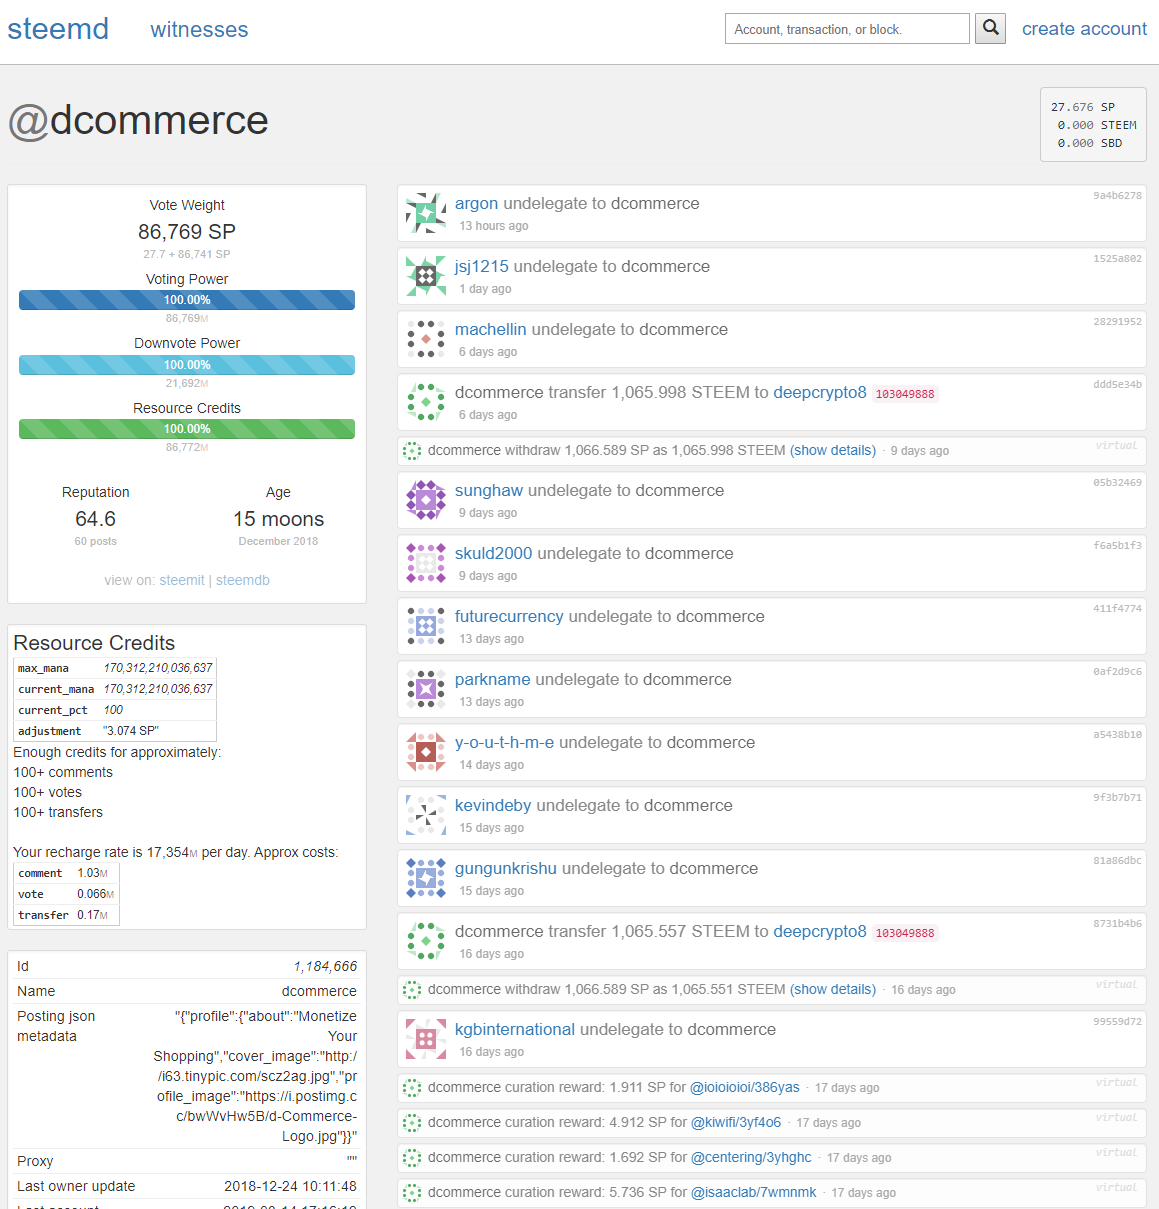Open argon account link
Screen dimensions: 1159x1209
tap(476, 204)
